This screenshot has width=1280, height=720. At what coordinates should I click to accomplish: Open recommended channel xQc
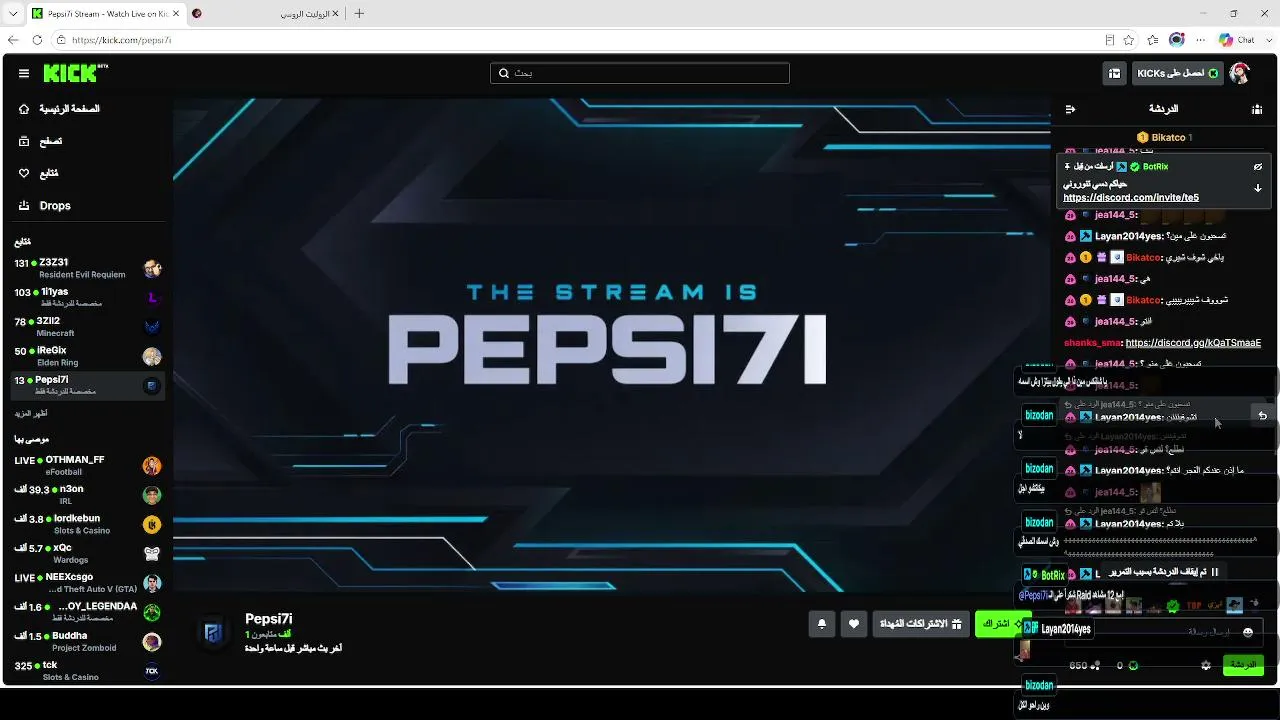[x=87, y=553]
